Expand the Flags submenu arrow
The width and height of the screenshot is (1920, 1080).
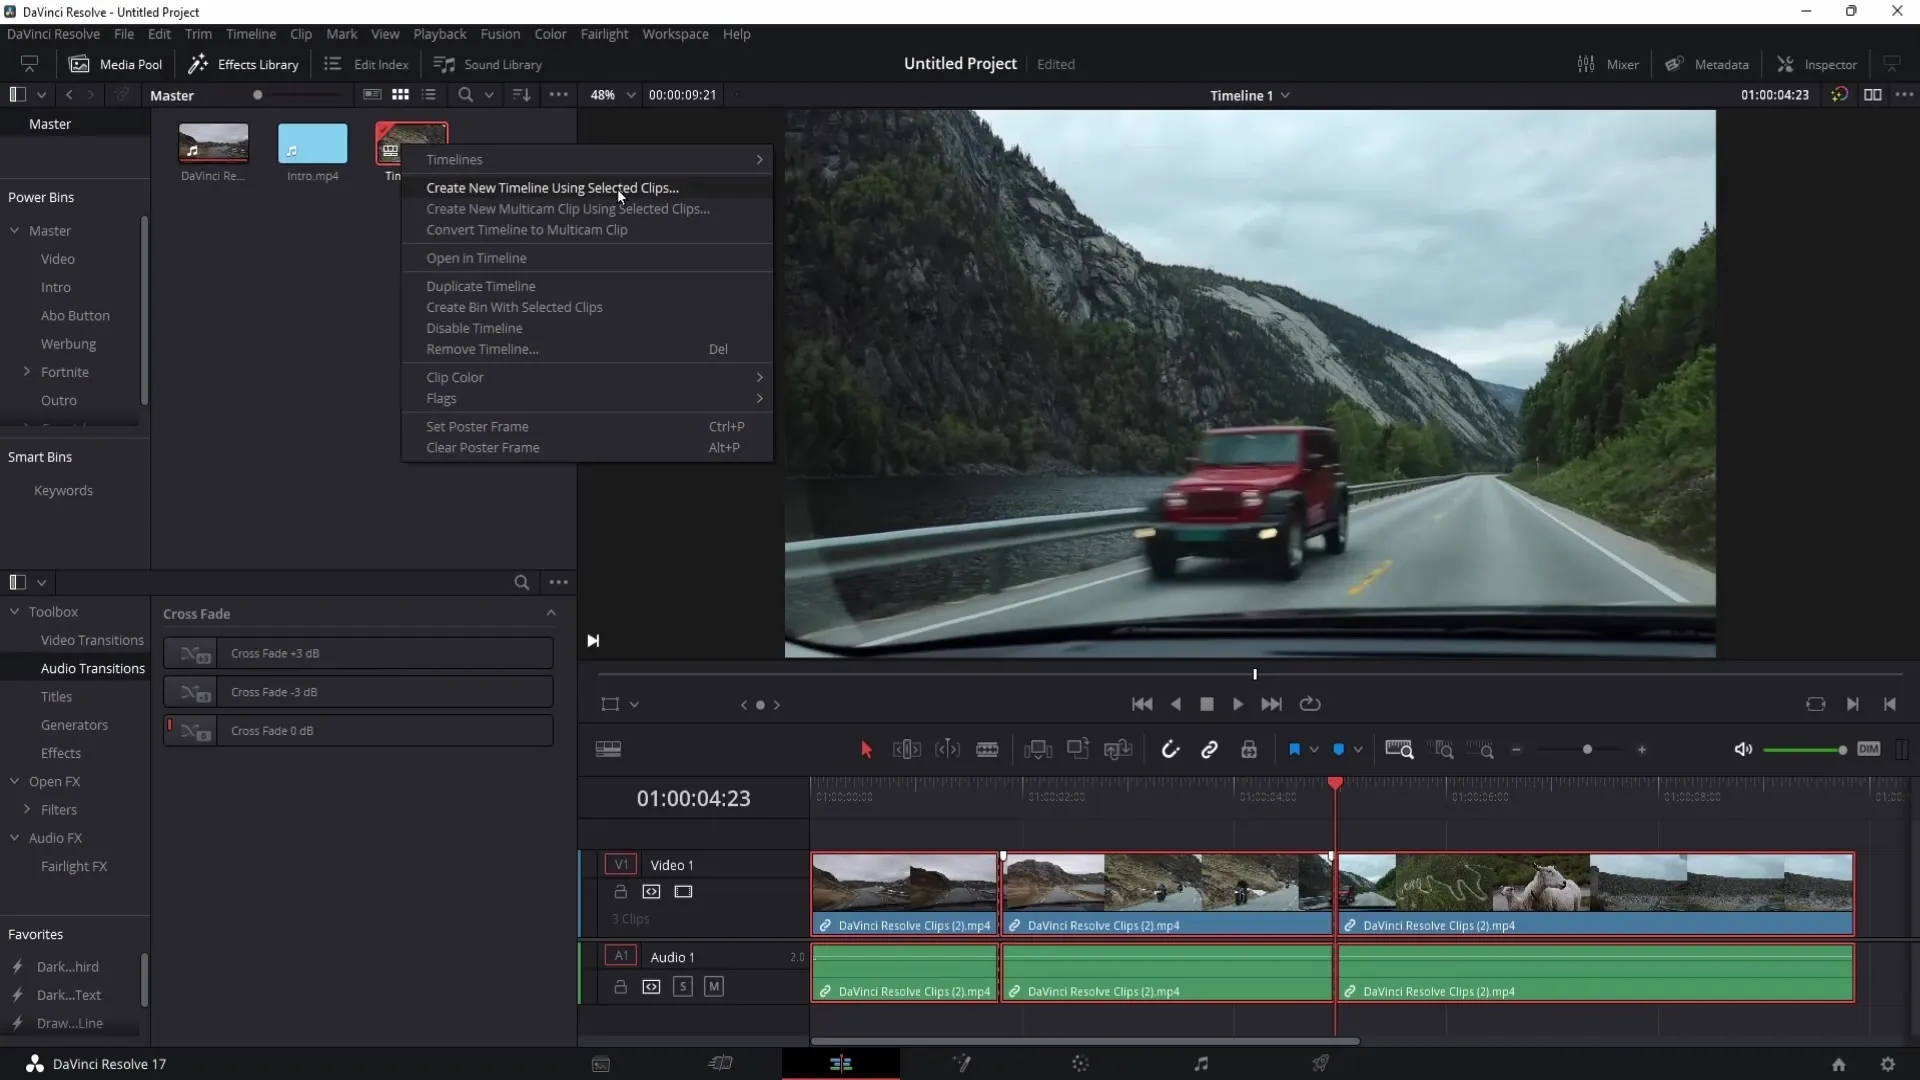760,398
